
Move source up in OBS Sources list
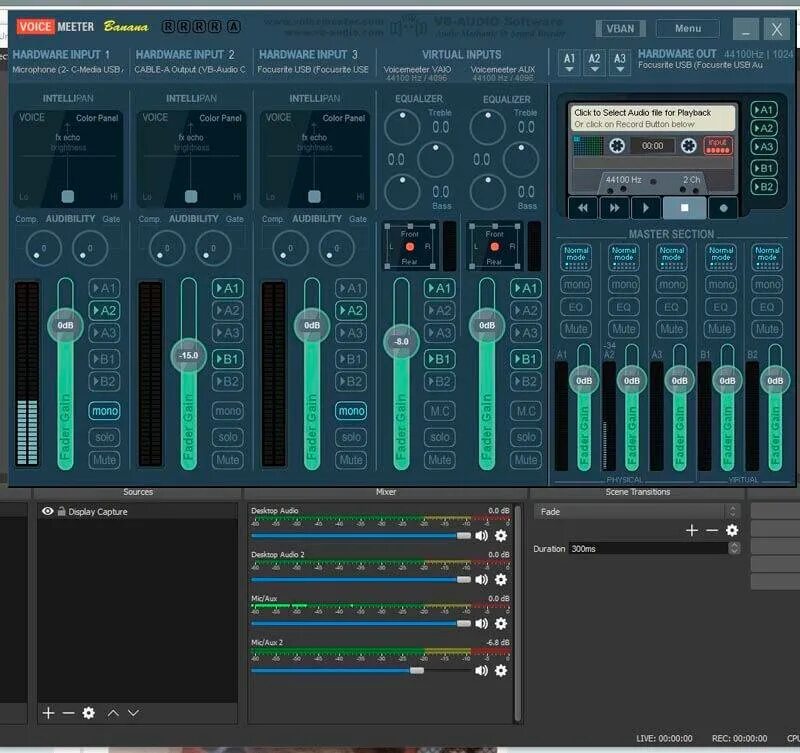pos(113,713)
